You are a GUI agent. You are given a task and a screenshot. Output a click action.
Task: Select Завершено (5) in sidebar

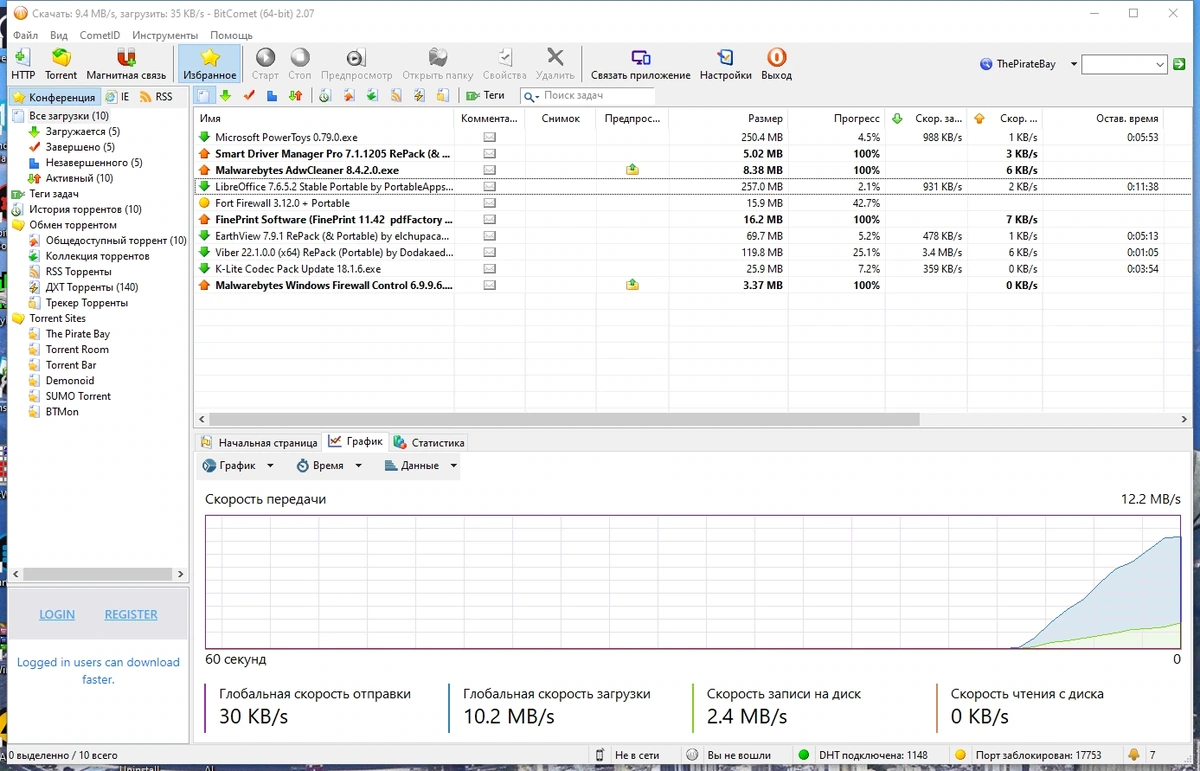tap(80, 147)
